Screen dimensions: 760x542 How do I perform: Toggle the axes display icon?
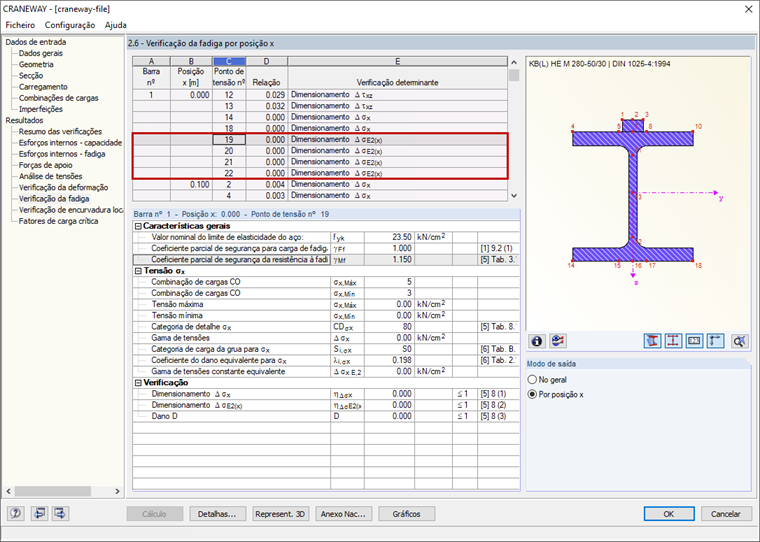[715, 341]
